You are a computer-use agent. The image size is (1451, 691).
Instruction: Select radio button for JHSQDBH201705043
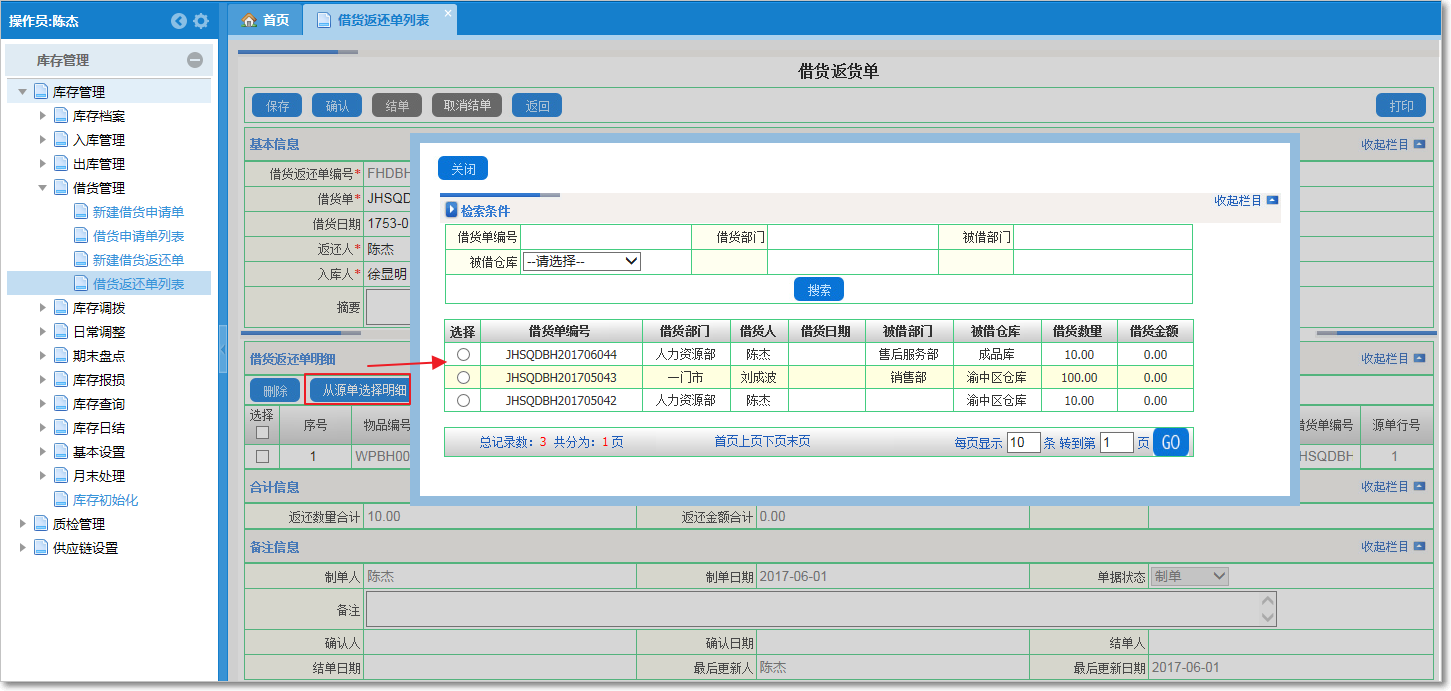click(x=463, y=378)
